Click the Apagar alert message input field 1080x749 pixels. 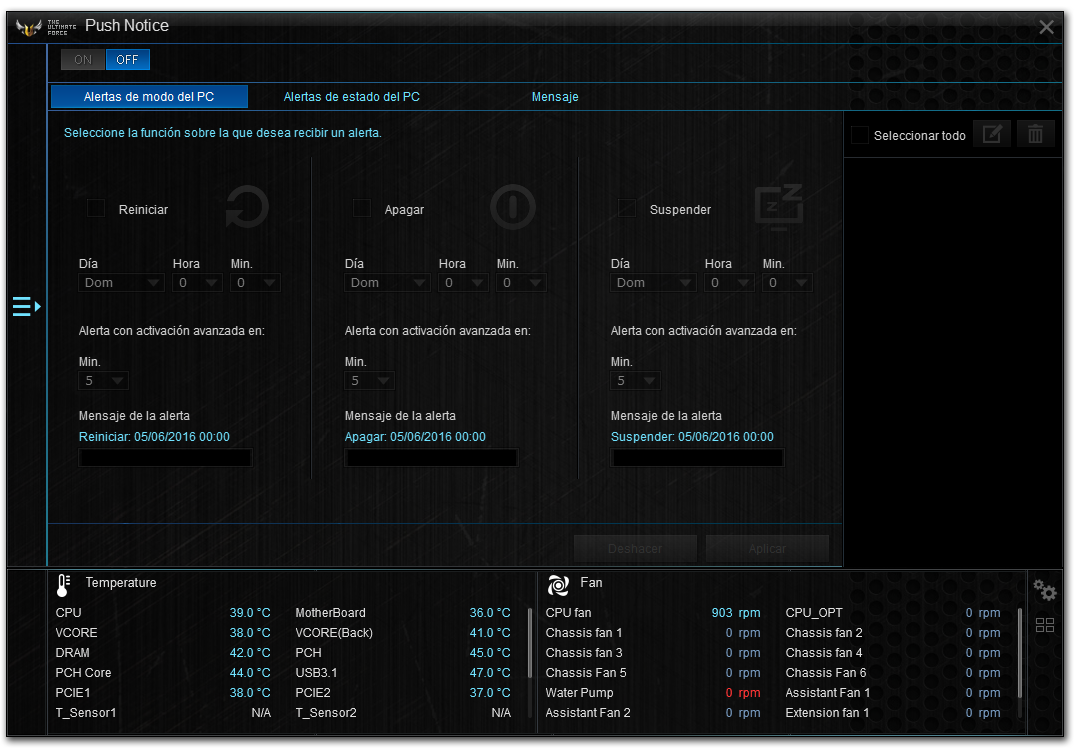pyautogui.click(x=431, y=458)
